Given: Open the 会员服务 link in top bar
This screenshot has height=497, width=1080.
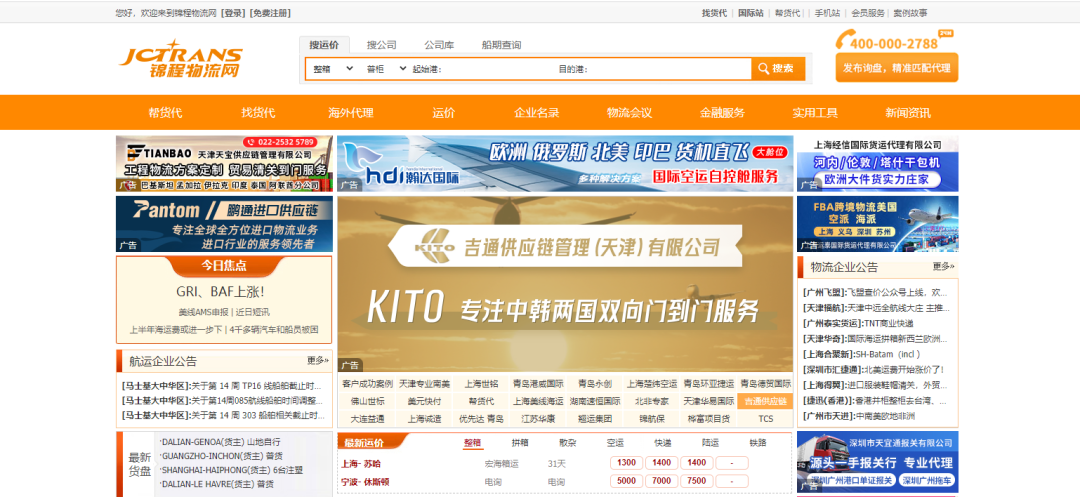Looking at the screenshot, I should tap(868, 13).
